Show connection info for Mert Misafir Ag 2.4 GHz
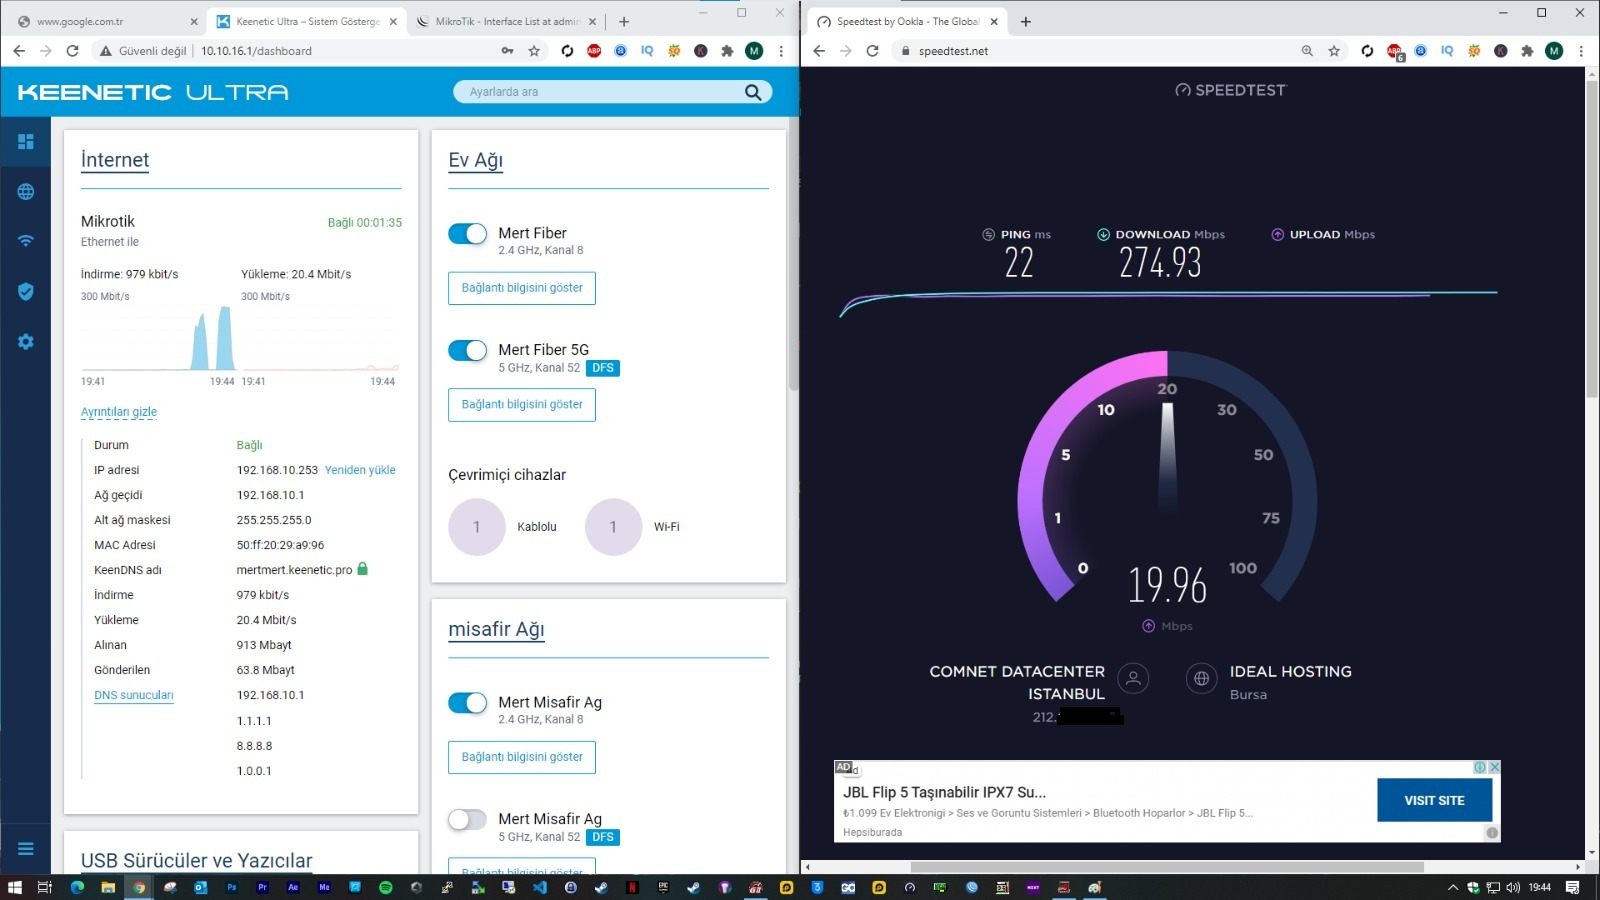1600x900 pixels. pos(522,757)
